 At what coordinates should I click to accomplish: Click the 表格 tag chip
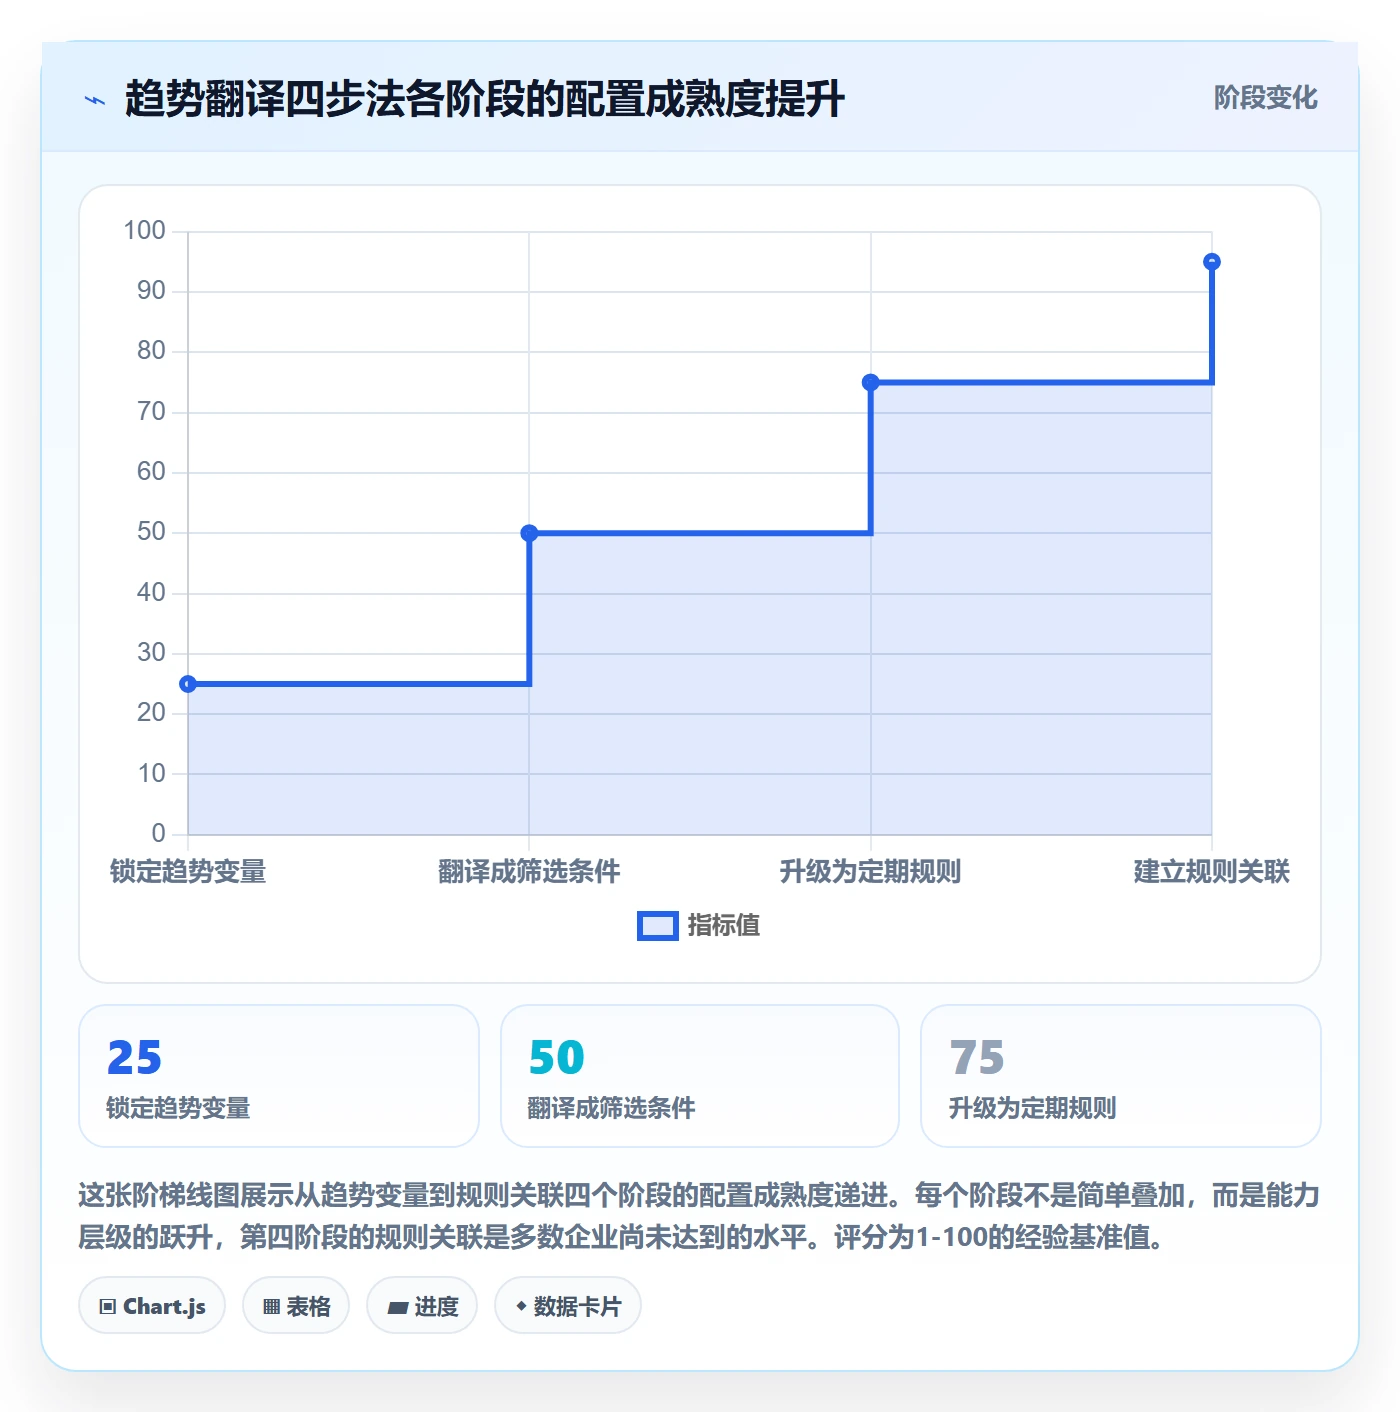296,1305
